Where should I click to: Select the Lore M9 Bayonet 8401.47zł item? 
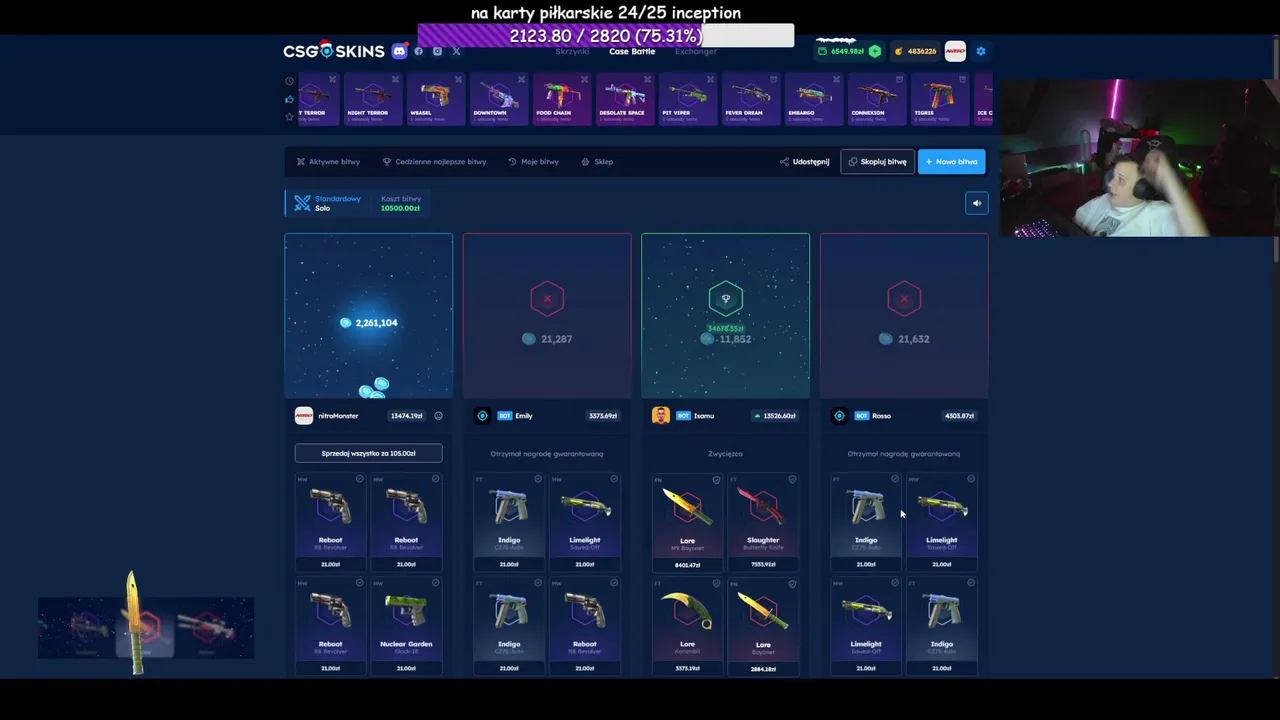coord(687,522)
